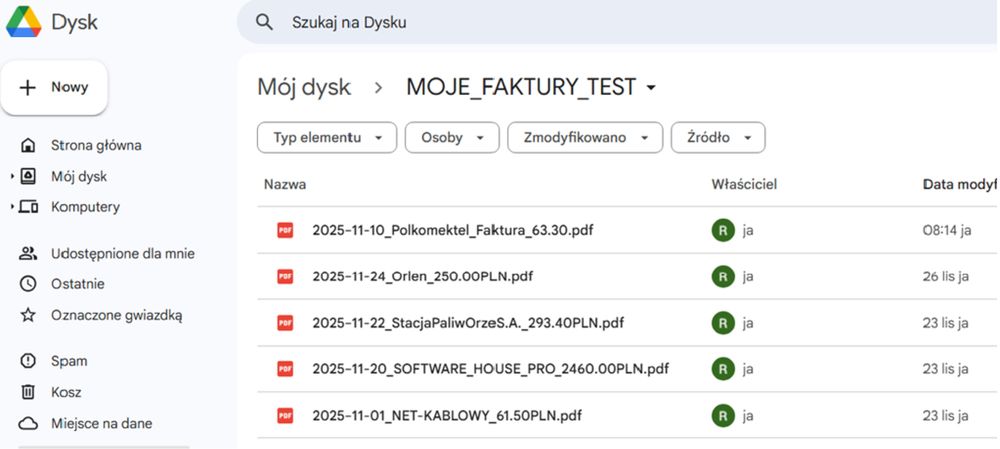
Task: Click owner avatar R in Orlen row
Action: (x=723, y=276)
